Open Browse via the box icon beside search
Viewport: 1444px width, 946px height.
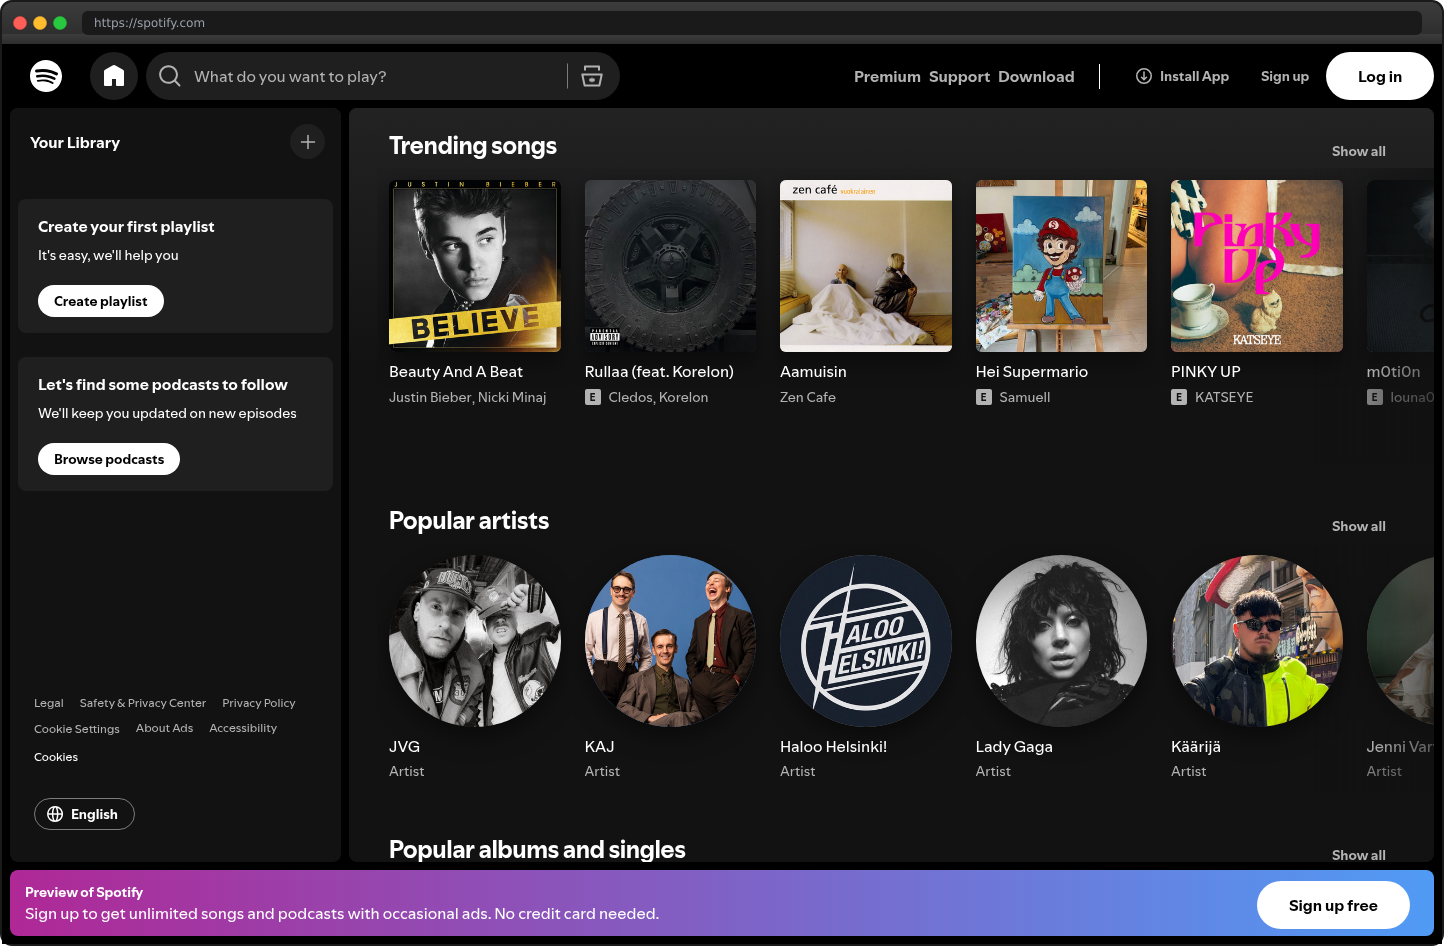(592, 76)
